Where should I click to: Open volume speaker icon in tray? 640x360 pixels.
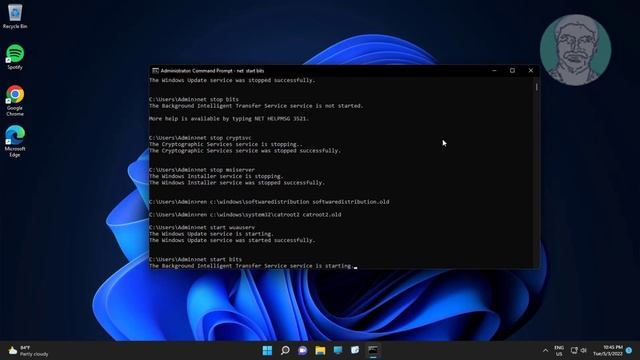pos(583,350)
